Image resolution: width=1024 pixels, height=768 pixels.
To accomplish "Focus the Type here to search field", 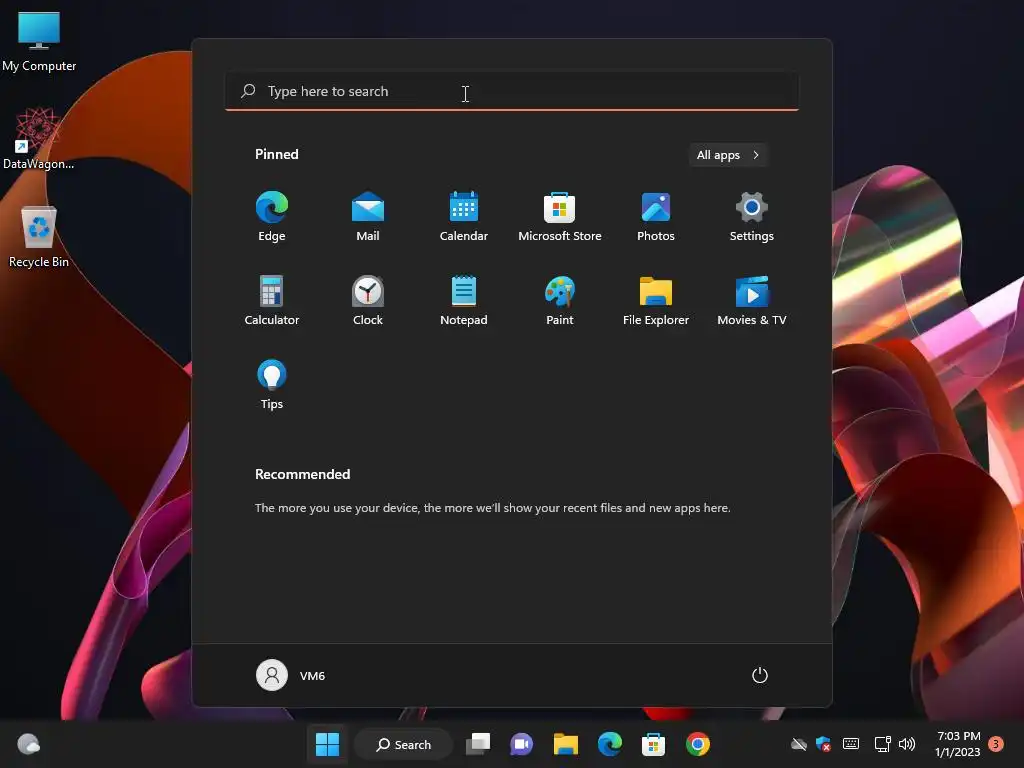I will [512, 91].
